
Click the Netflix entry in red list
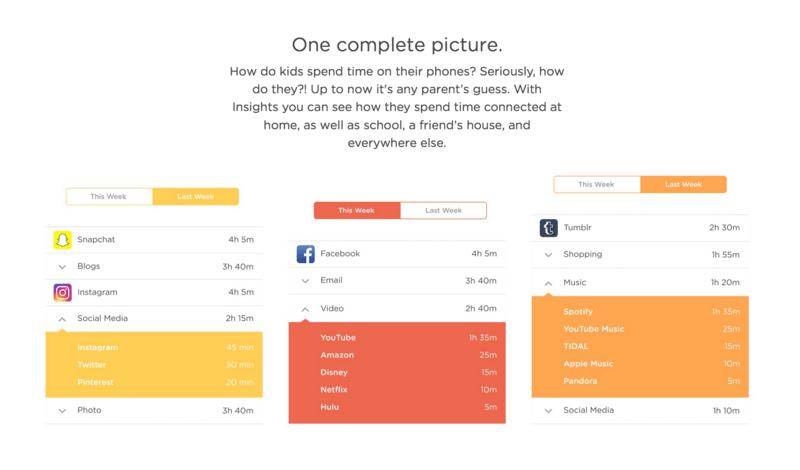tap(396, 389)
